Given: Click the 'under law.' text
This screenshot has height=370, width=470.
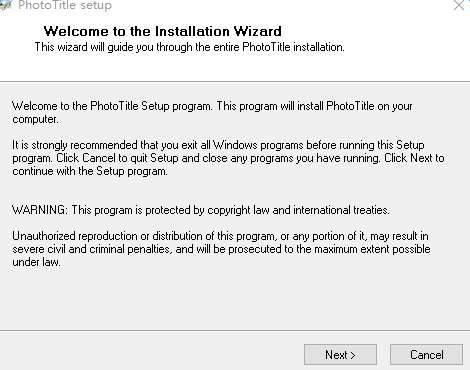Looking at the screenshot, I should (x=36, y=262).
